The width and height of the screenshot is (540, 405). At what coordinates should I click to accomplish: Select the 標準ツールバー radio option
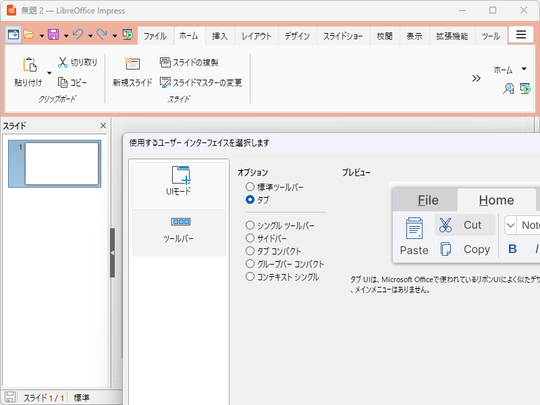tap(250, 187)
